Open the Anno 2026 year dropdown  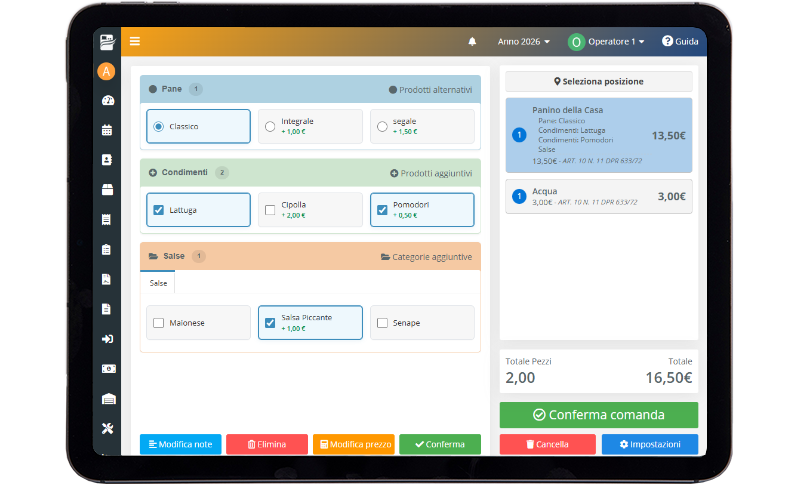(523, 42)
